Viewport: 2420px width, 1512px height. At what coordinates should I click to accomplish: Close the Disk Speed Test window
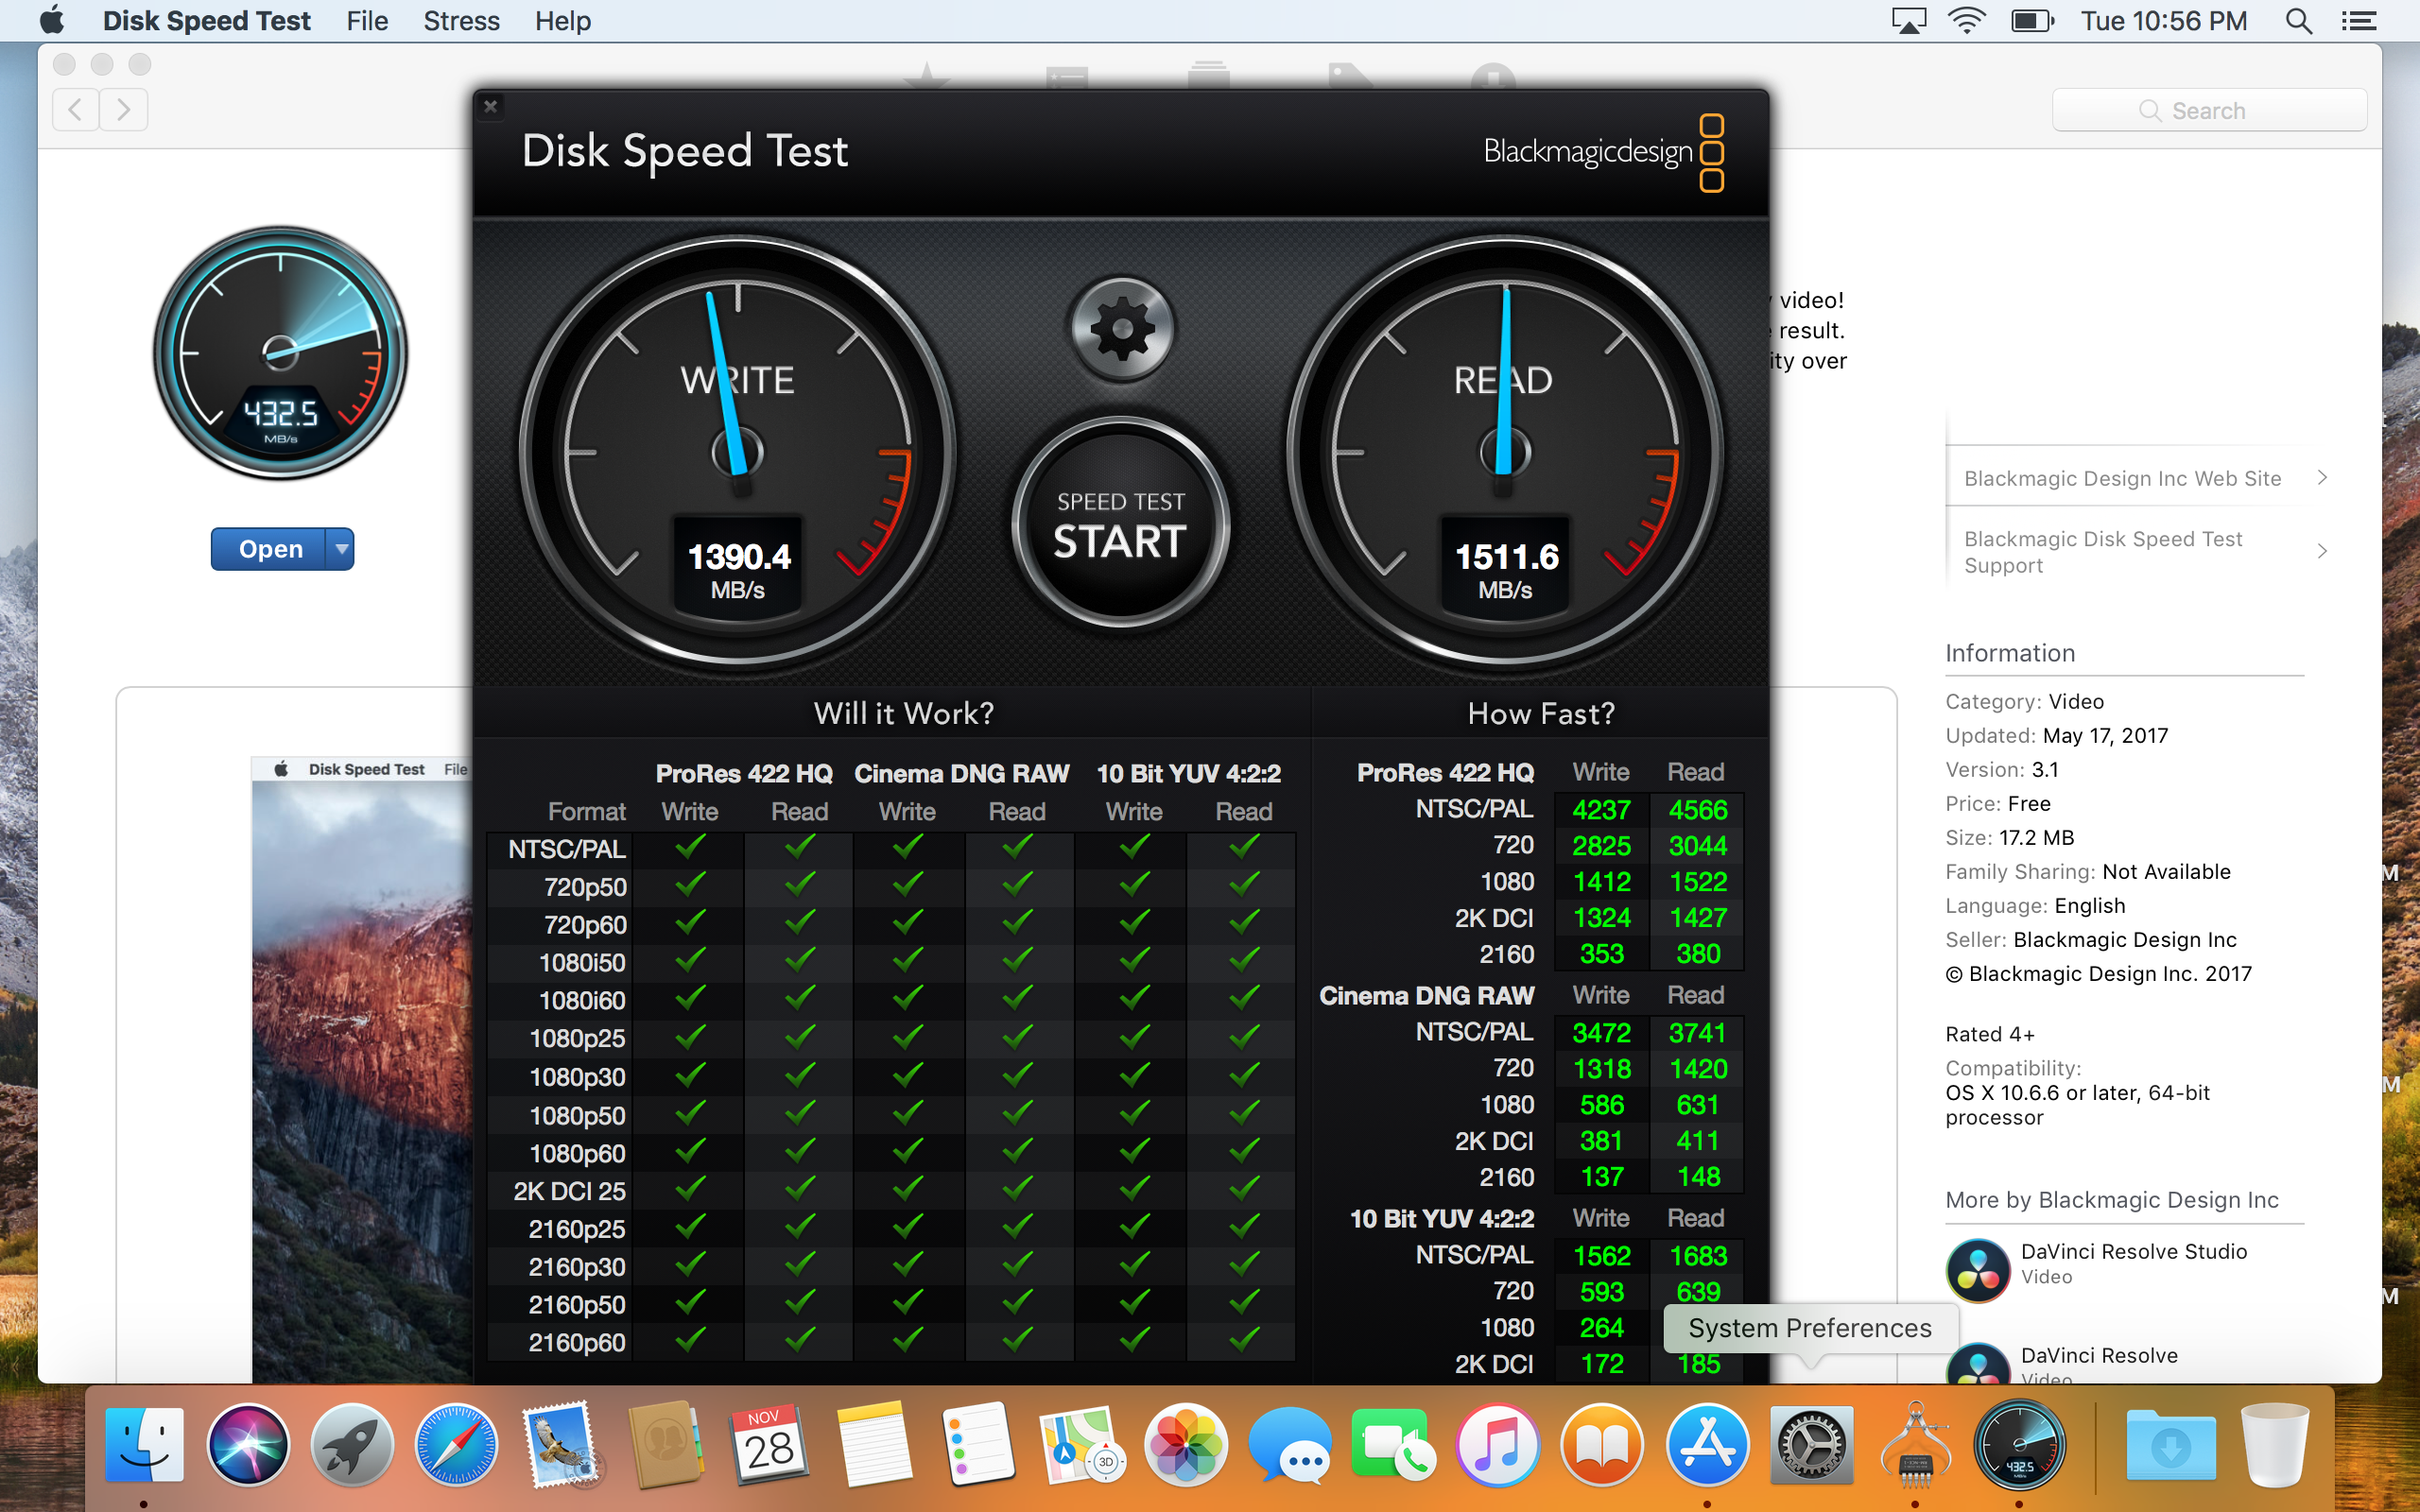[491, 106]
